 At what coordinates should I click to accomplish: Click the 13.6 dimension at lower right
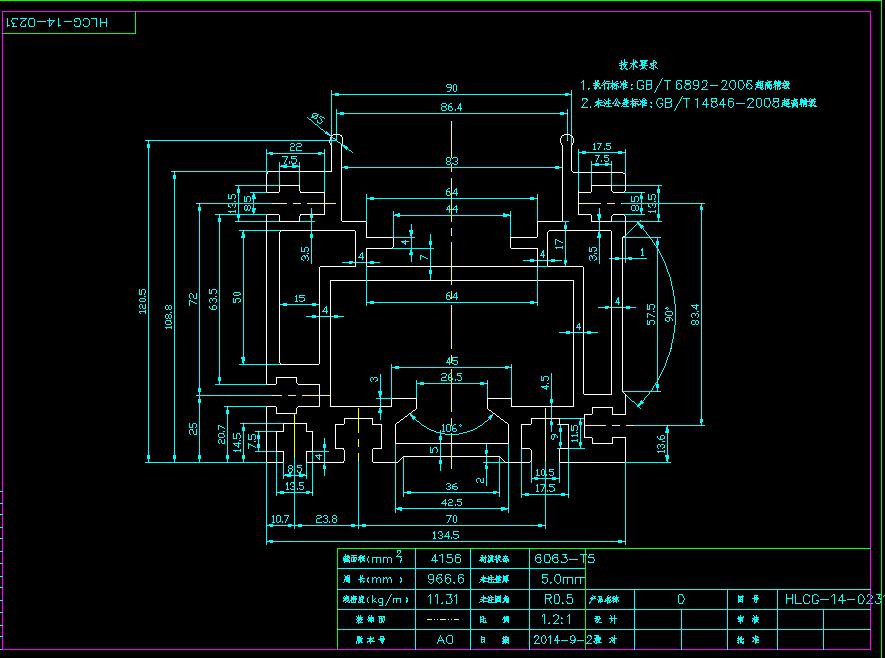(x=661, y=444)
